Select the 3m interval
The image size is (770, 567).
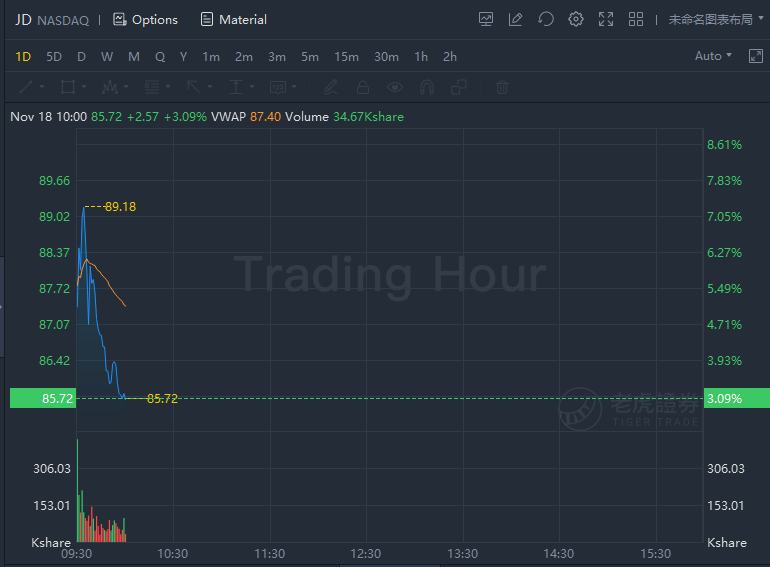(277, 57)
